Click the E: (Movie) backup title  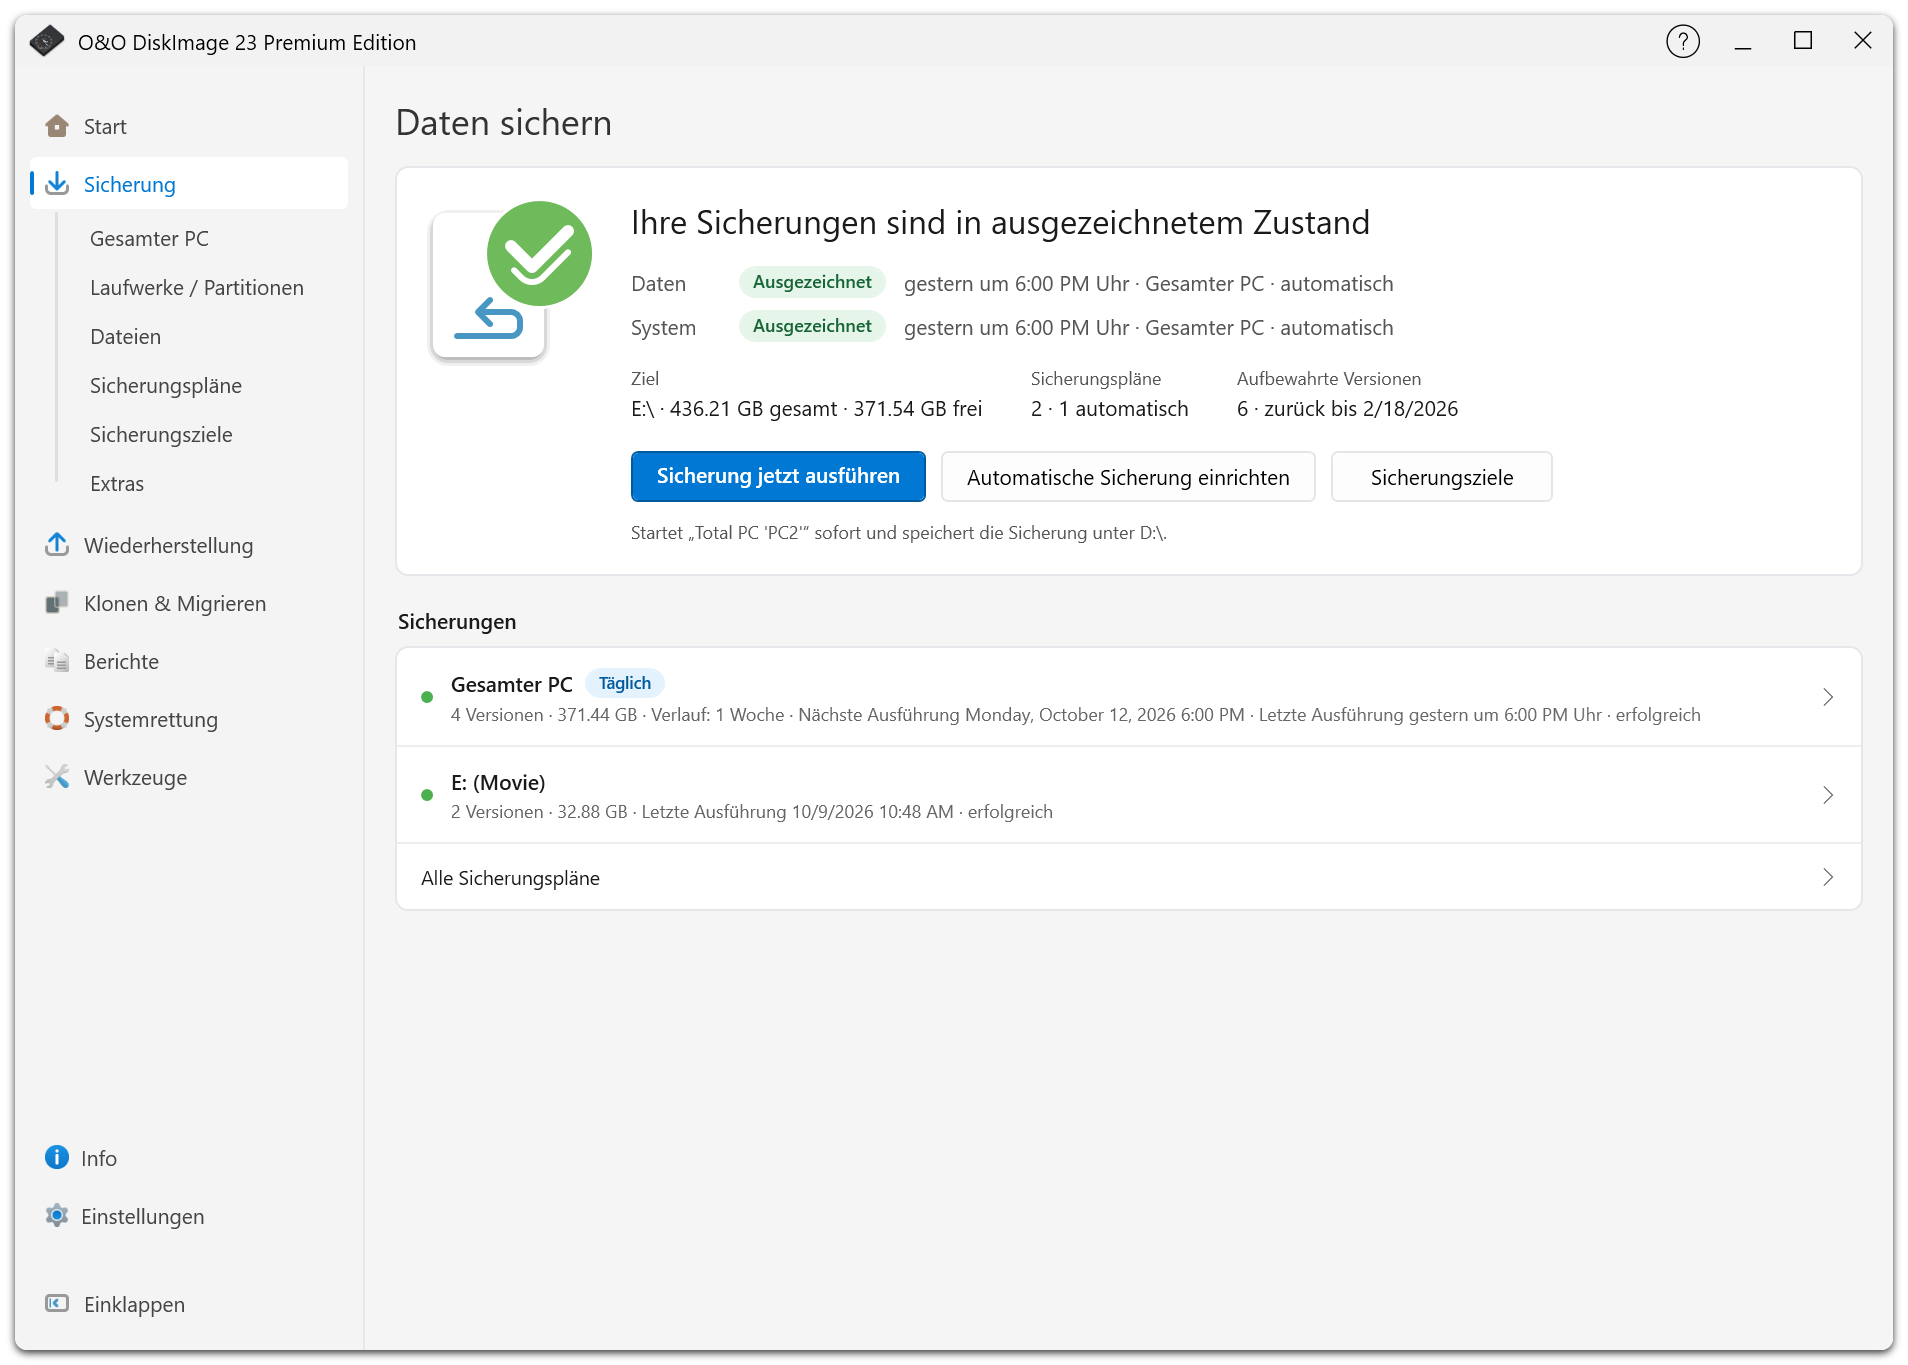498,782
